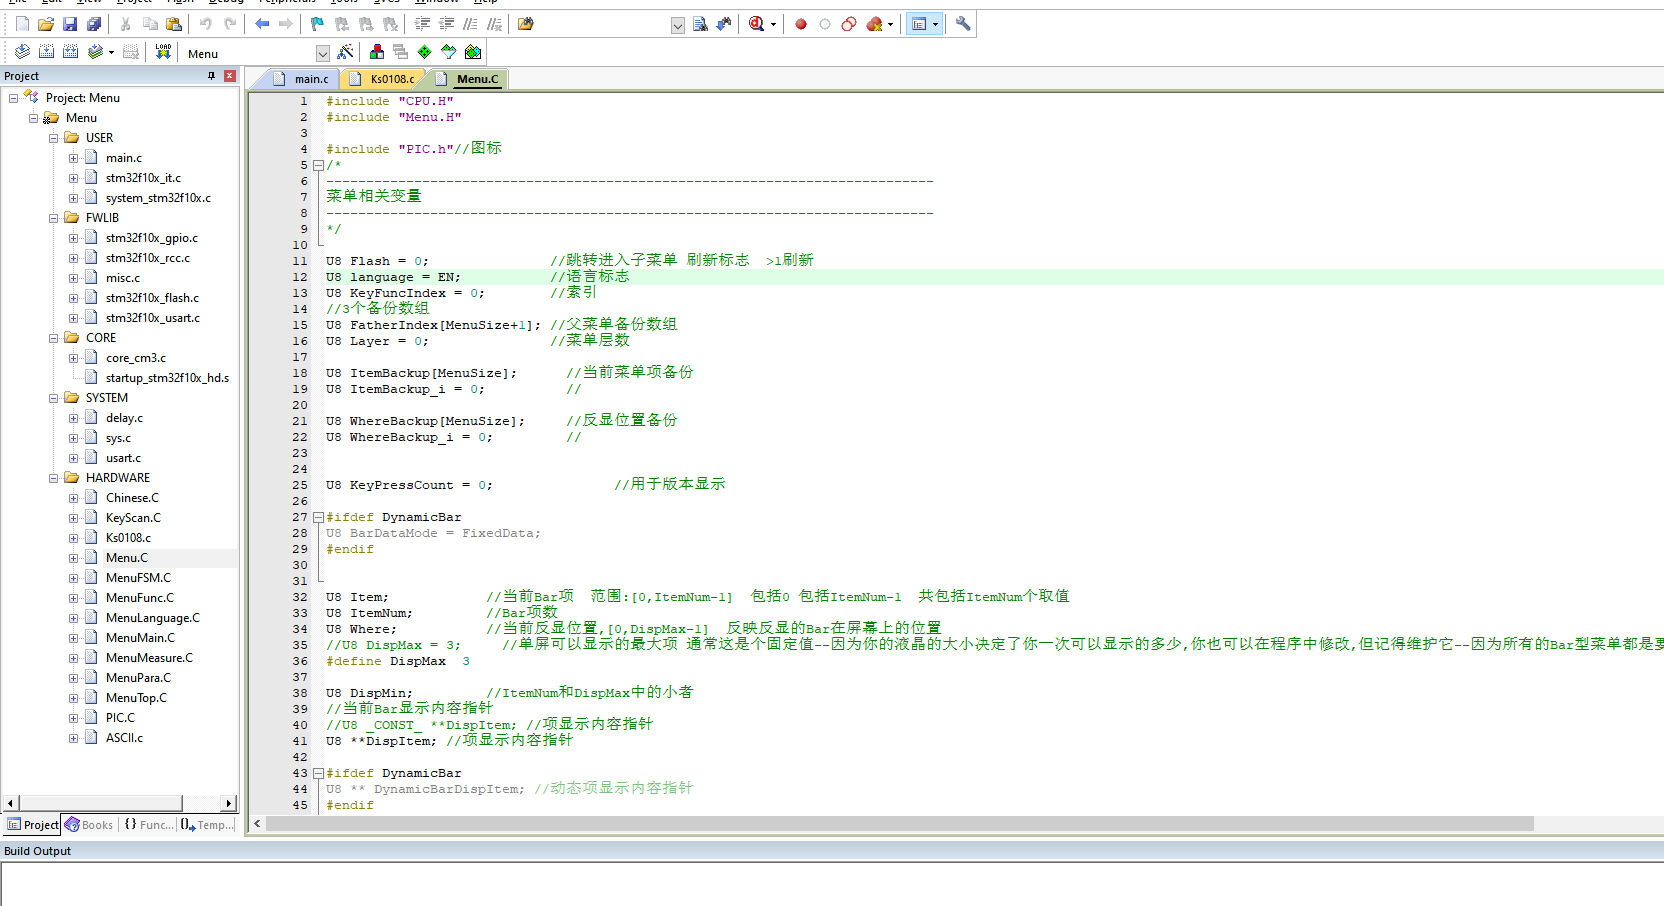1664x906 pixels.
Task: Open the target selection dropdown
Action: pyautogui.click(x=322, y=53)
